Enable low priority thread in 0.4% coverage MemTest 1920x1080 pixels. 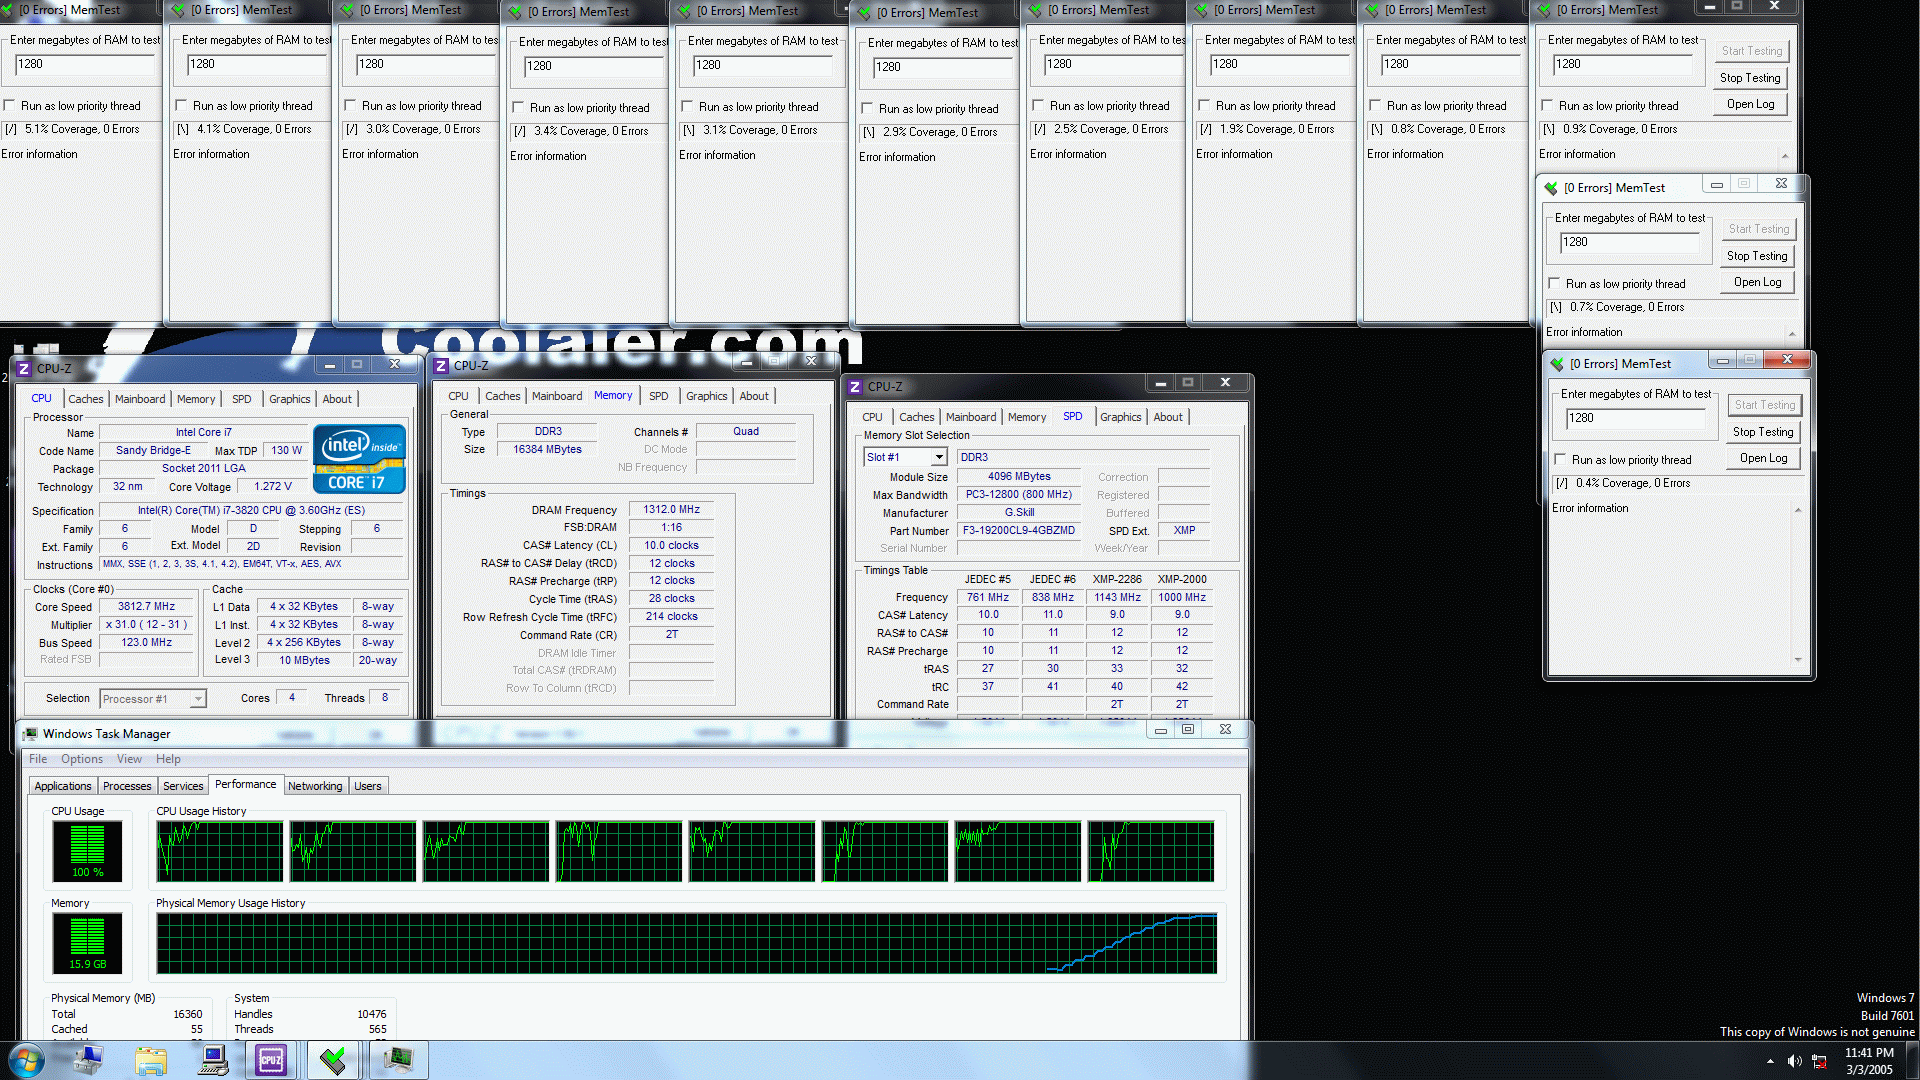[x=1560, y=460]
